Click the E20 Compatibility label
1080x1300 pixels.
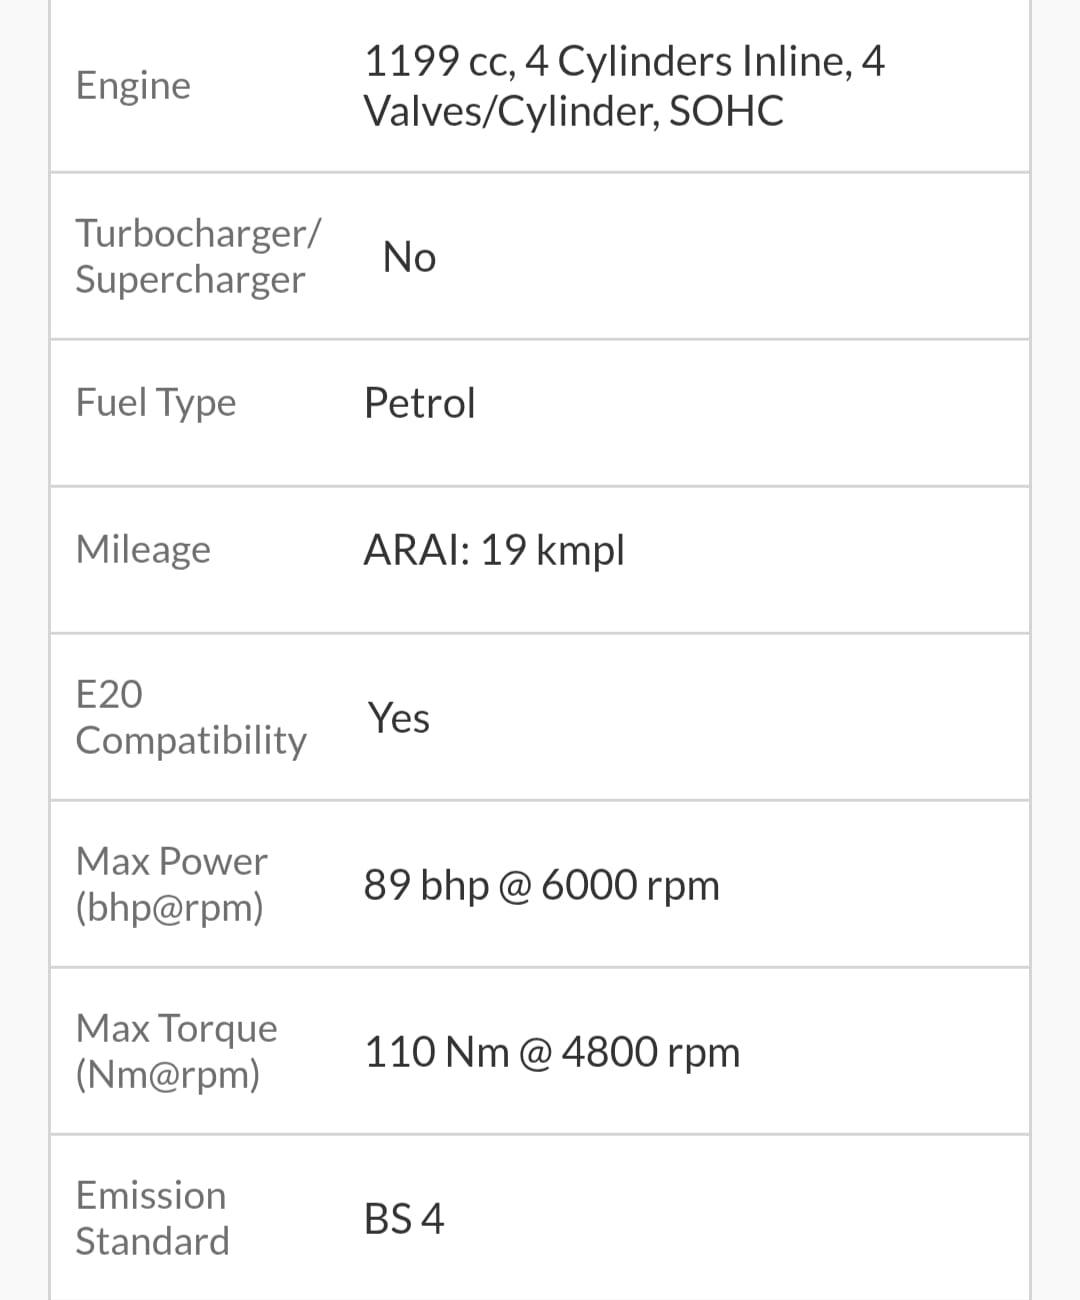click(190, 717)
